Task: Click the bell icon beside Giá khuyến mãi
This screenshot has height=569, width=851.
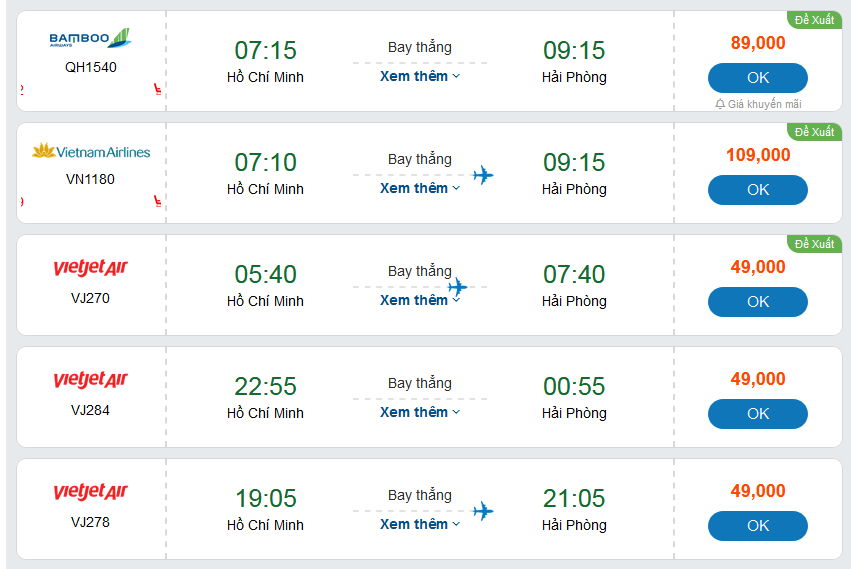Action: tap(720, 104)
